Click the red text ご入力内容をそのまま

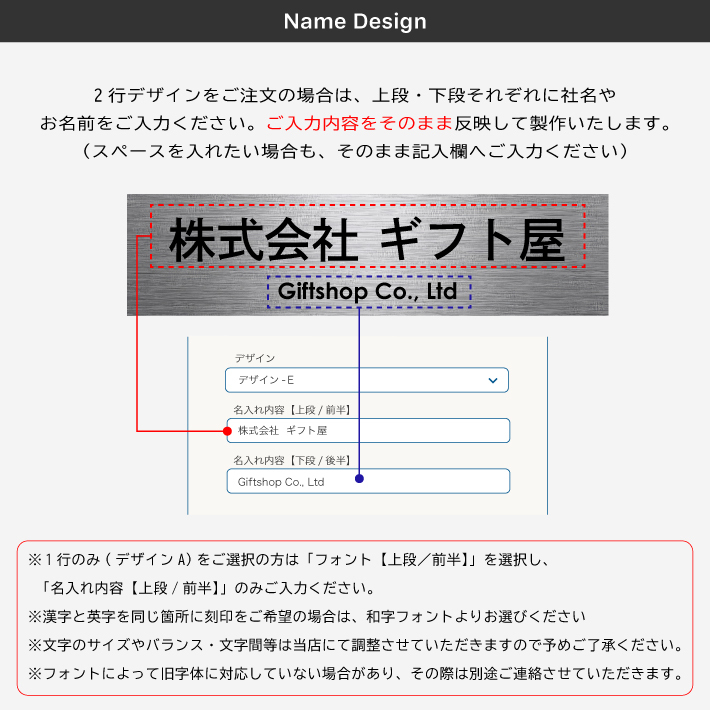[x=360, y=123]
